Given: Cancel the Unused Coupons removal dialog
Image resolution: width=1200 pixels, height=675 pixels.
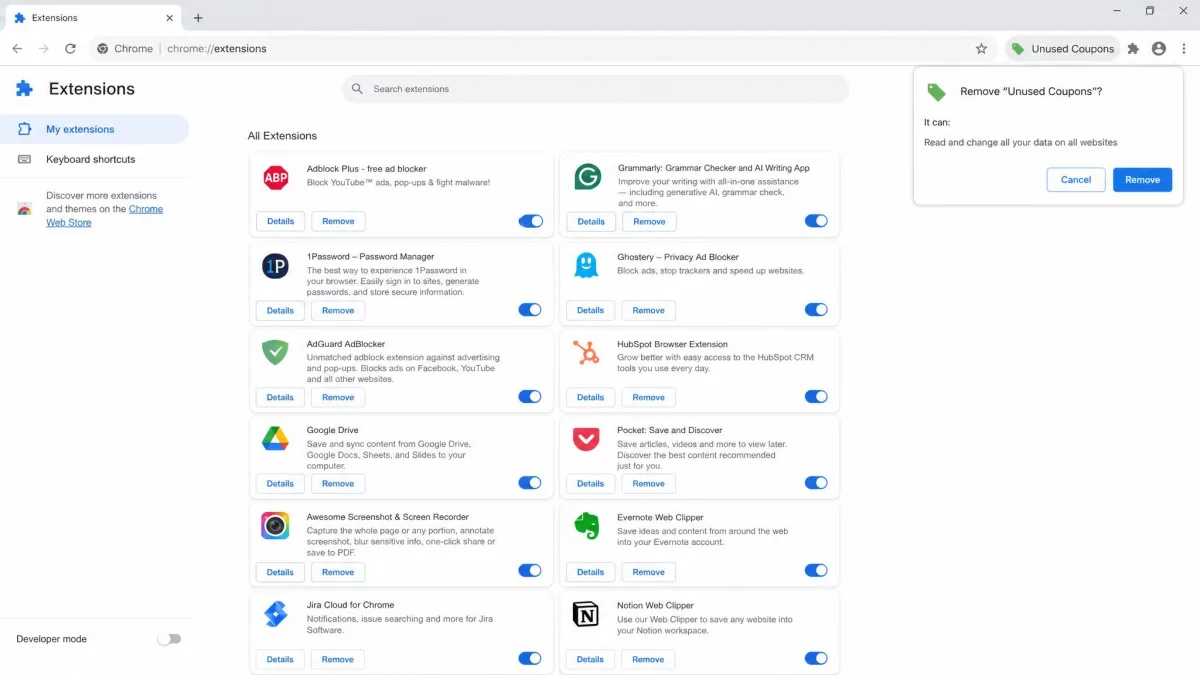Looking at the screenshot, I should tap(1076, 180).
